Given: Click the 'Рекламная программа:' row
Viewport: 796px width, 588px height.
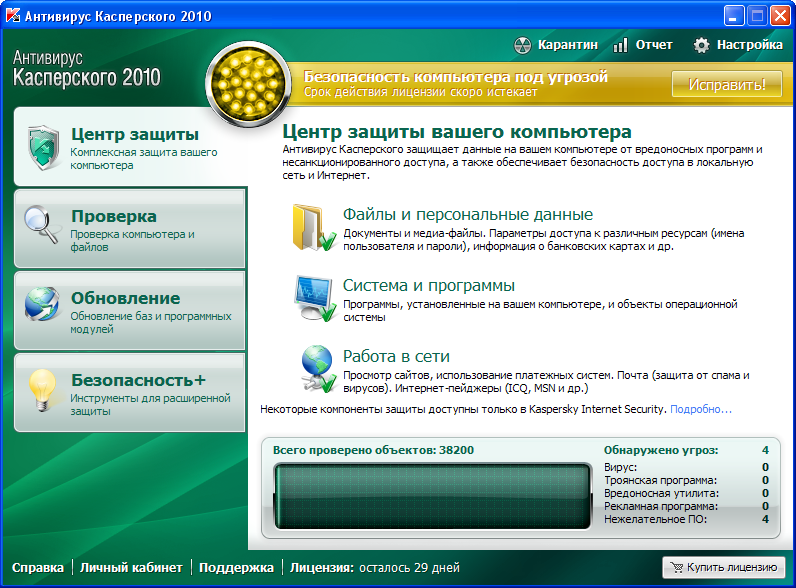Looking at the screenshot, I should [x=686, y=506].
